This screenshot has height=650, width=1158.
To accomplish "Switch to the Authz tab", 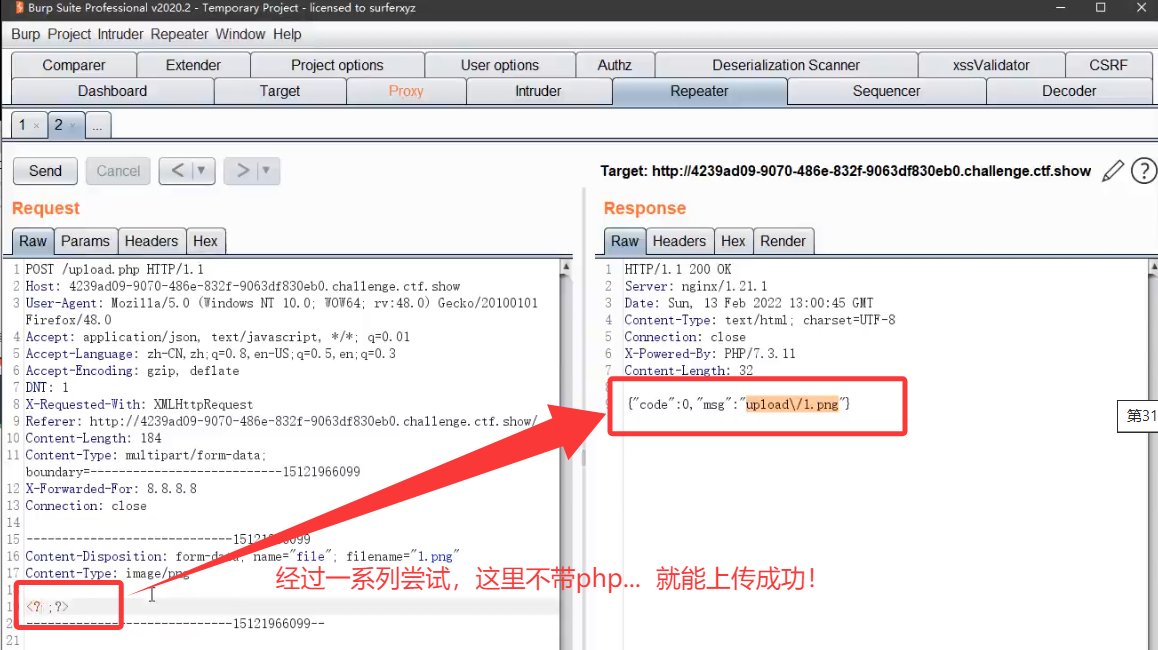I will click(614, 65).
